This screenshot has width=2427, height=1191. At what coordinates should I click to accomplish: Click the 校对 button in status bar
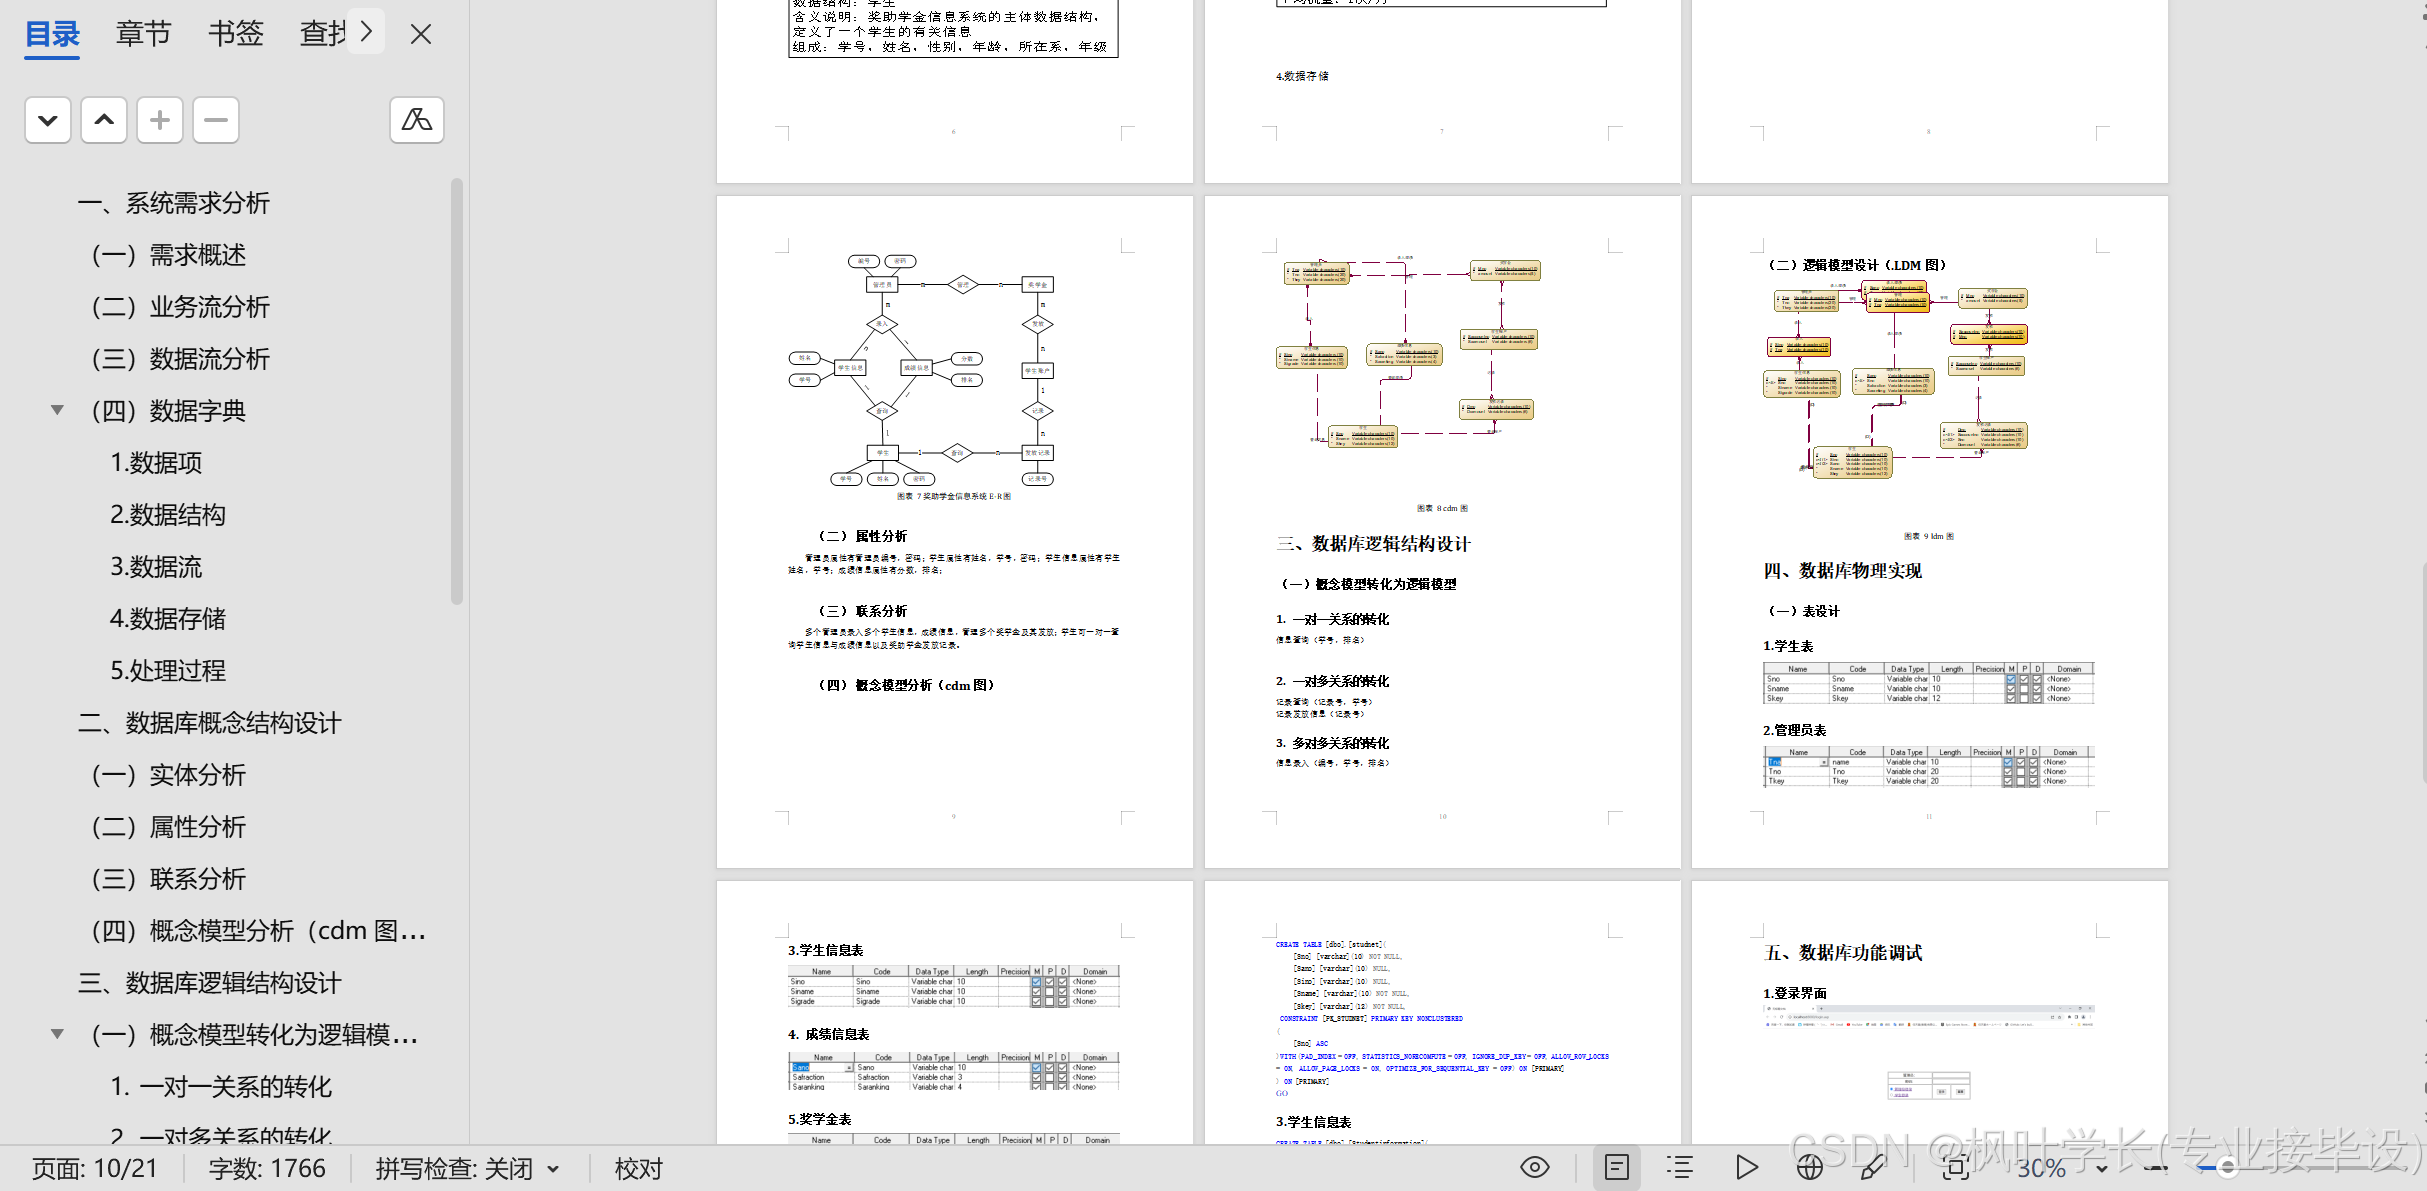pyautogui.click(x=638, y=1168)
